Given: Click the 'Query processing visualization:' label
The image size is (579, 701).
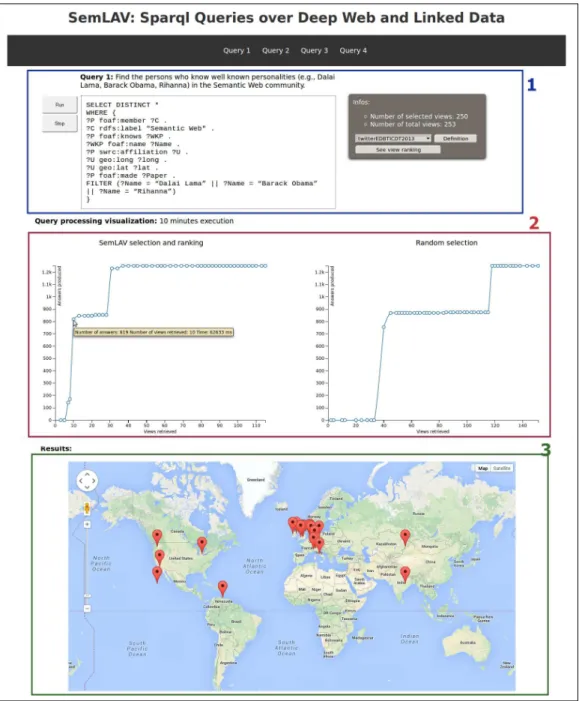Looking at the screenshot, I should pyautogui.click(x=96, y=221).
